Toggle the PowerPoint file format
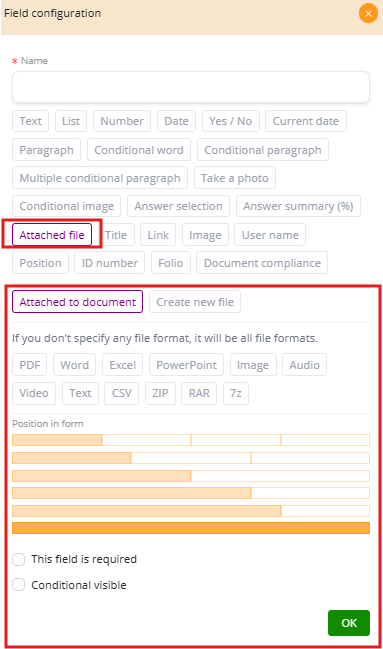The width and height of the screenshot is (383, 649). 186,365
